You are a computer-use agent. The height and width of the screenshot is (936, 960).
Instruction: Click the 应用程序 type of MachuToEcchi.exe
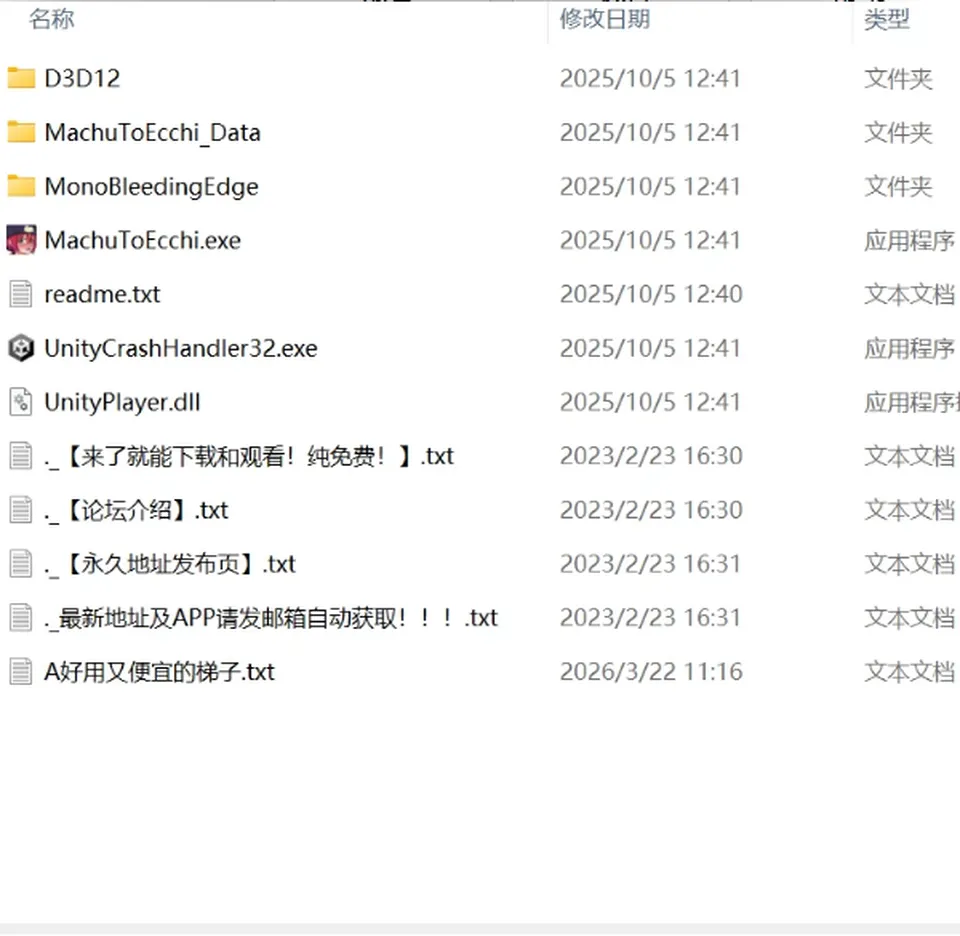[x=909, y=241]
